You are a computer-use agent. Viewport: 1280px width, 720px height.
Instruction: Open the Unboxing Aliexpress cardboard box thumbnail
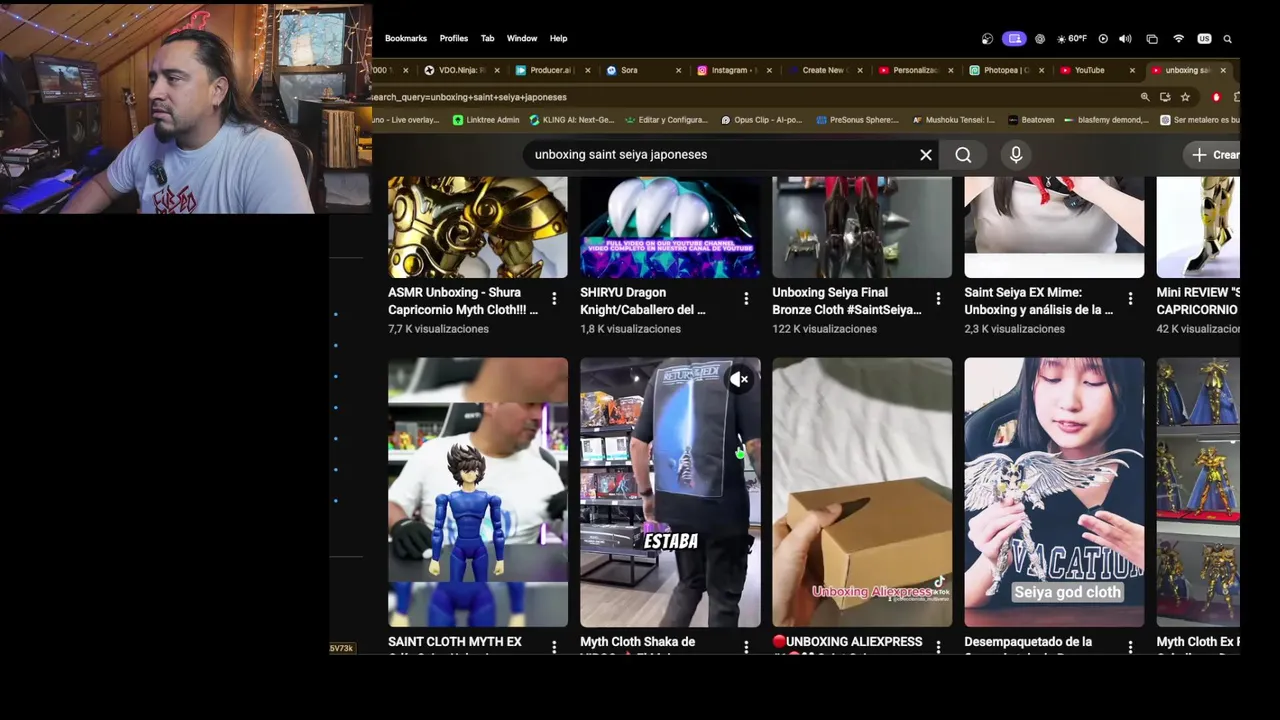pyautogui.click(x=862, y=492)
